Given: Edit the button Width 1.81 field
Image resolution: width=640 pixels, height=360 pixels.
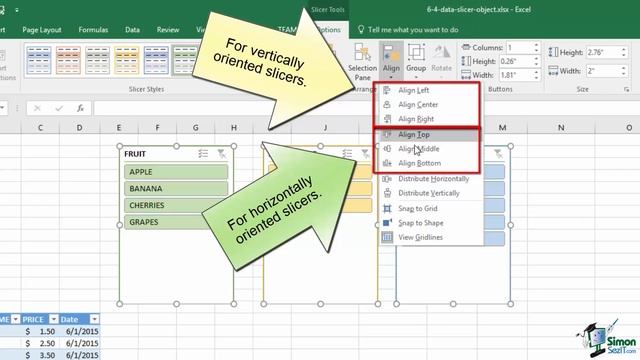Looking at the screenshot, I should pyautogui.click(x=516, y=75).
